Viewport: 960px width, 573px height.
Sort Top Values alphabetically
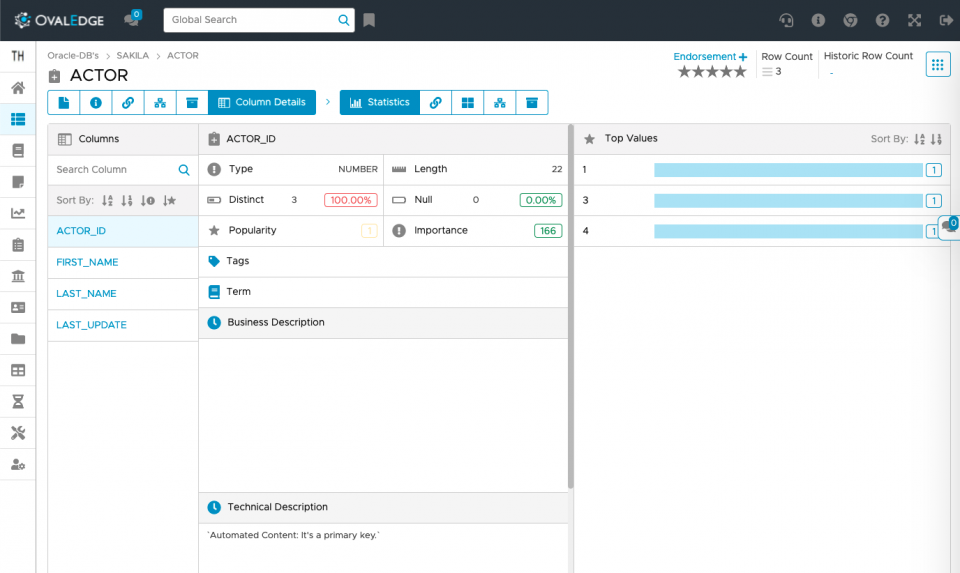(919, 139)
